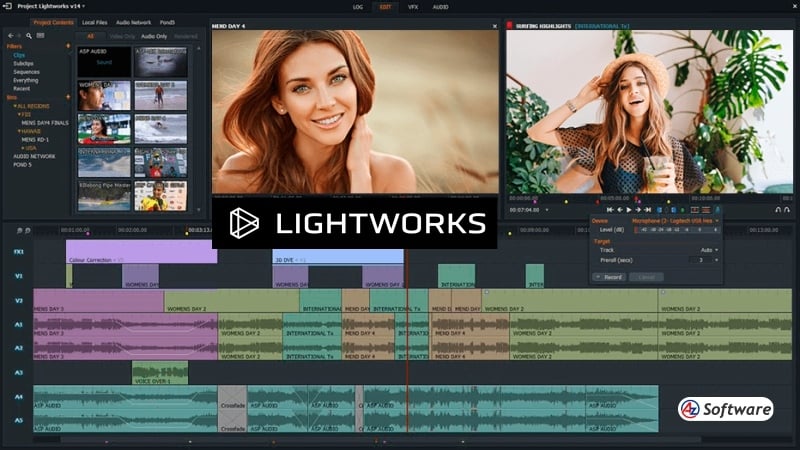The height and width of the screenshot is (450, 800).
Task: Switch to the VFX workspace tab
Action: pos(413,7)
